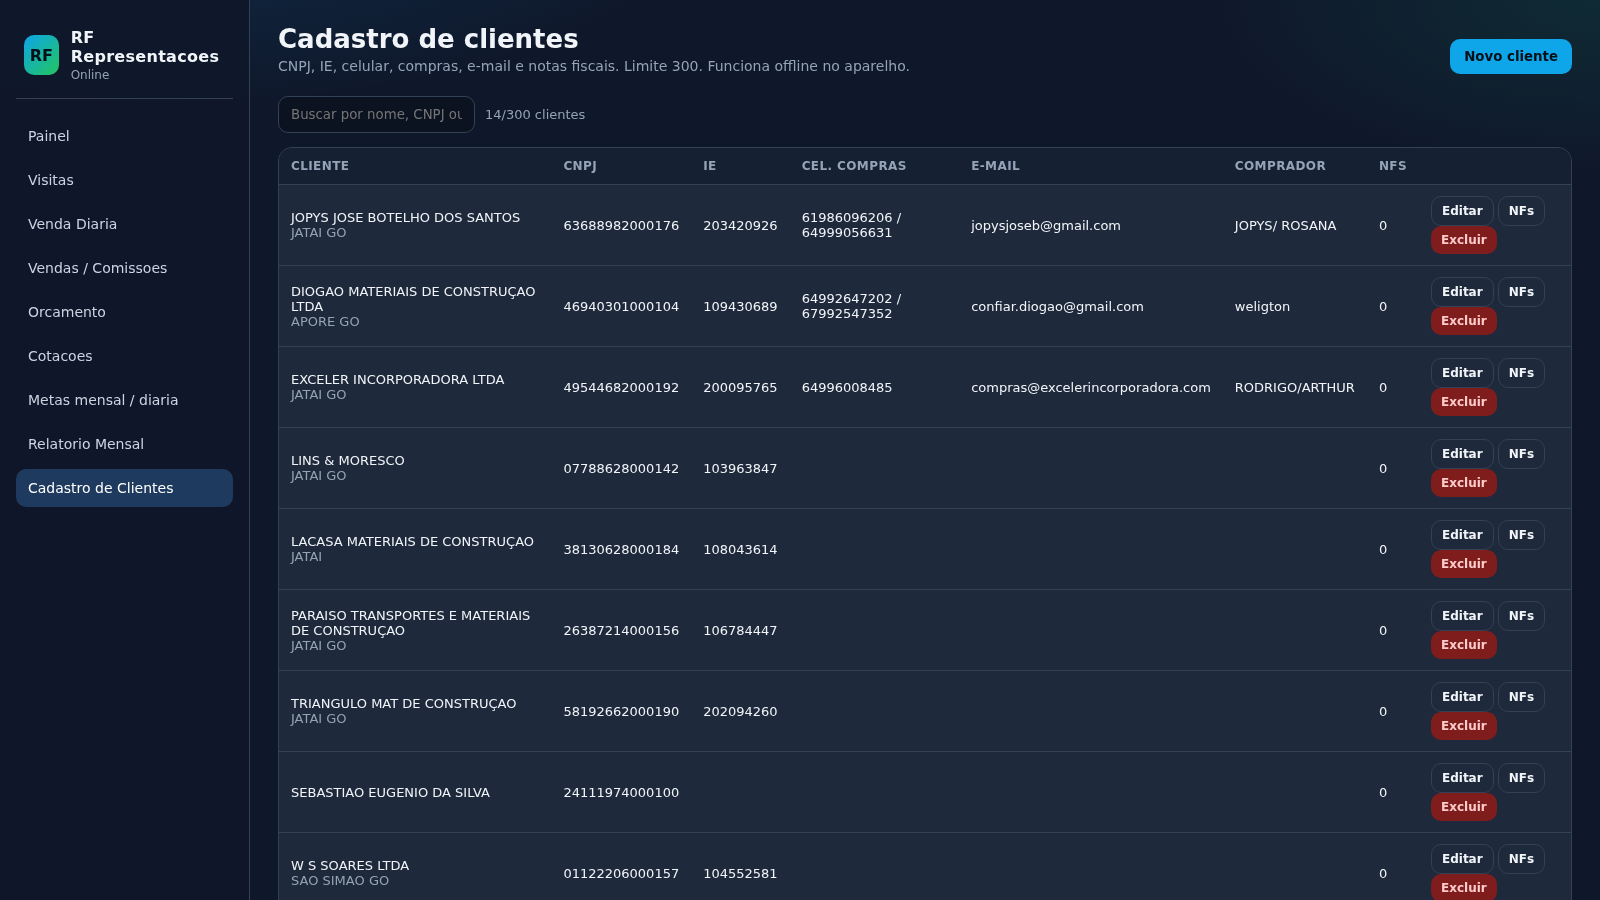1600x900 pixels.
Task: Delete EXCELER INCORPORADORA LTDA
Action: [x=1463, y=402]
